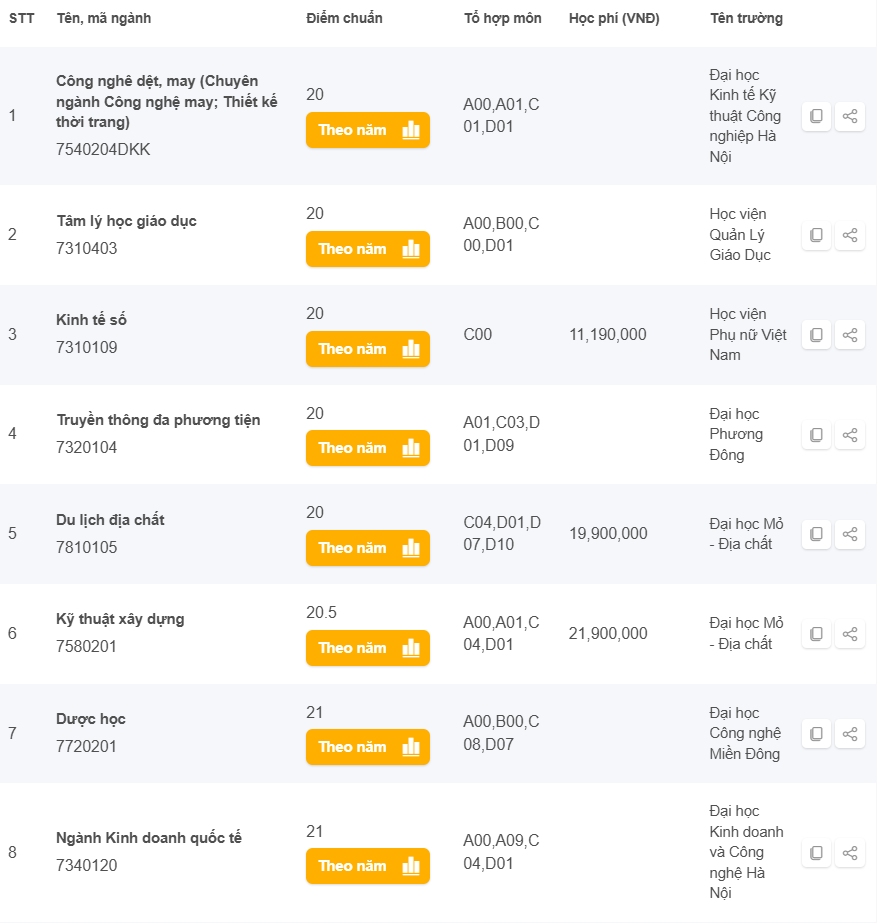The image size is (877, 923).
Task: Share the Du lịch địa chất row
Action: 850,534
